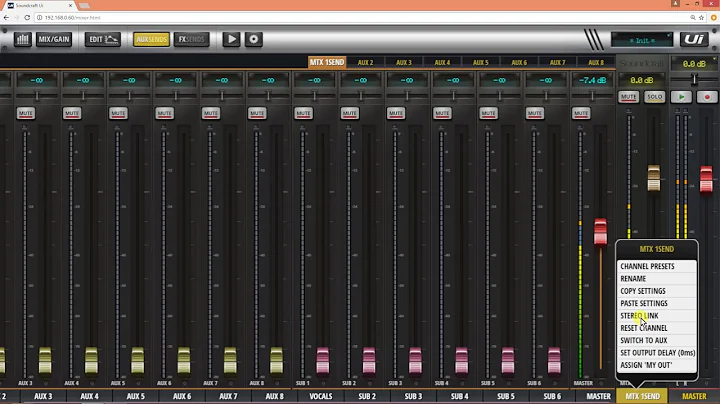Click the AUX 3 yellow fader
The image size is (720, 404).
coord(45,360)
